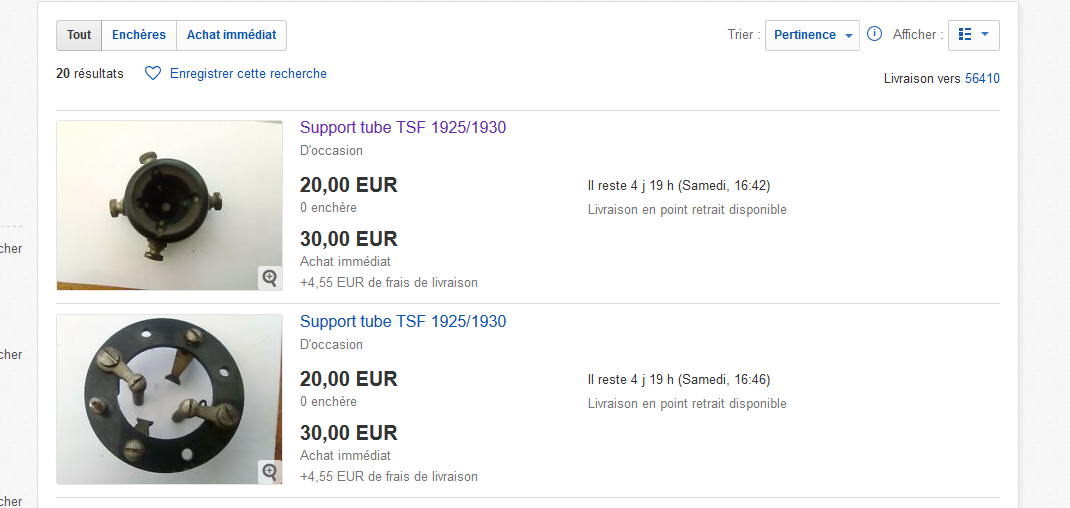
Task: Click the 30,00 EUR Achat immédiat price of second listing
Action: point(349,433)
